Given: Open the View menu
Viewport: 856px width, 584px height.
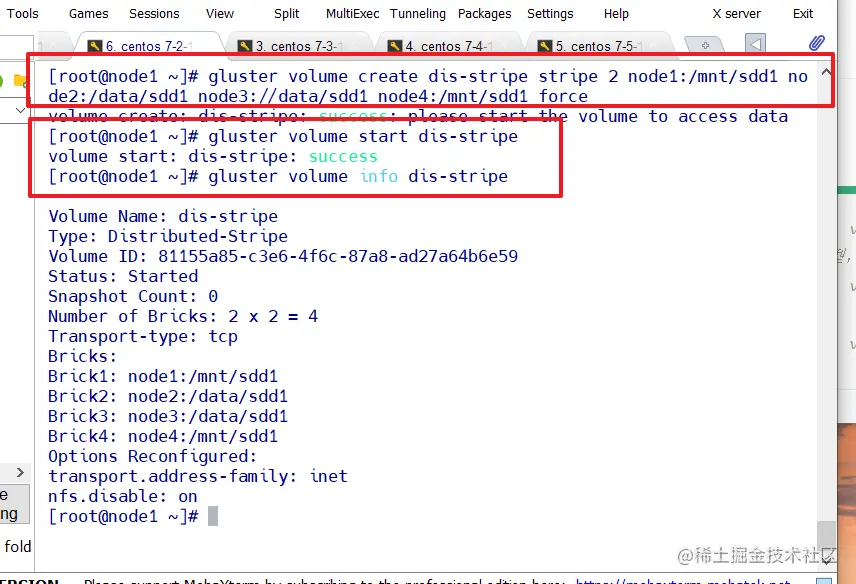Looking at the screenshot, I should click(219, 14).
